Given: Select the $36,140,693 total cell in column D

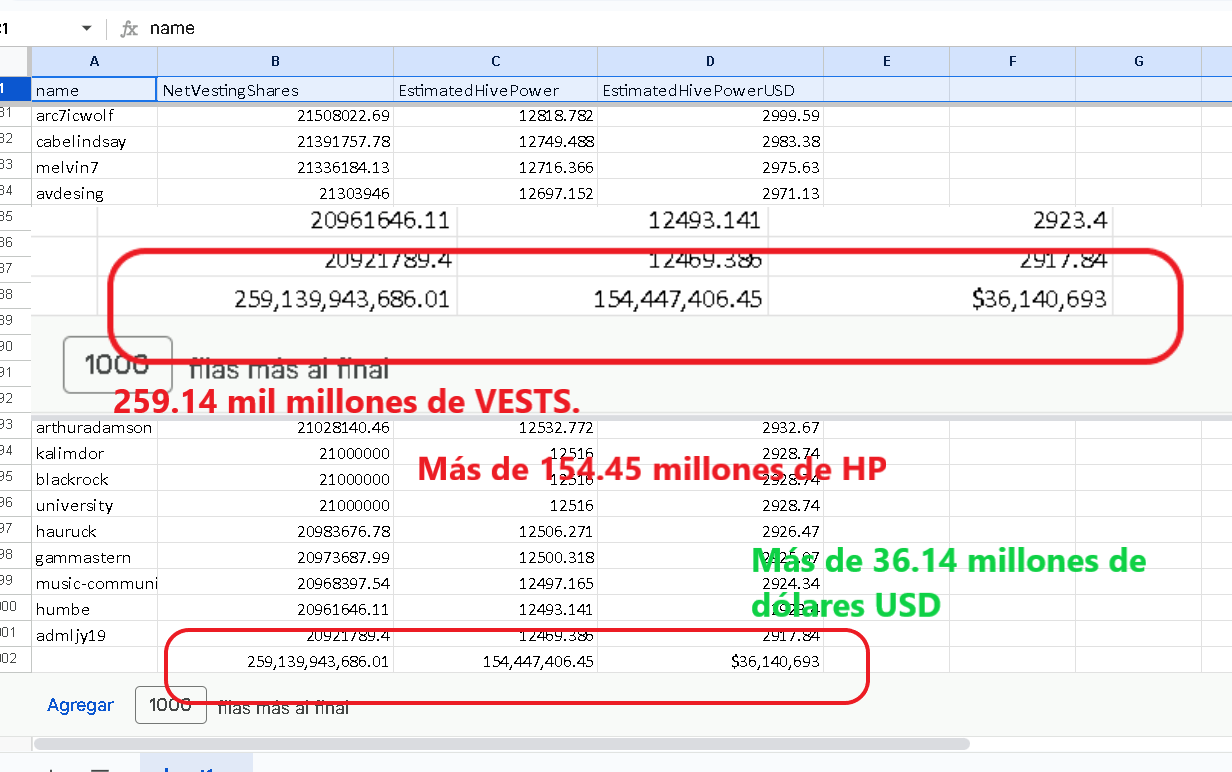Looking at the screenshot, I should 711,661.
